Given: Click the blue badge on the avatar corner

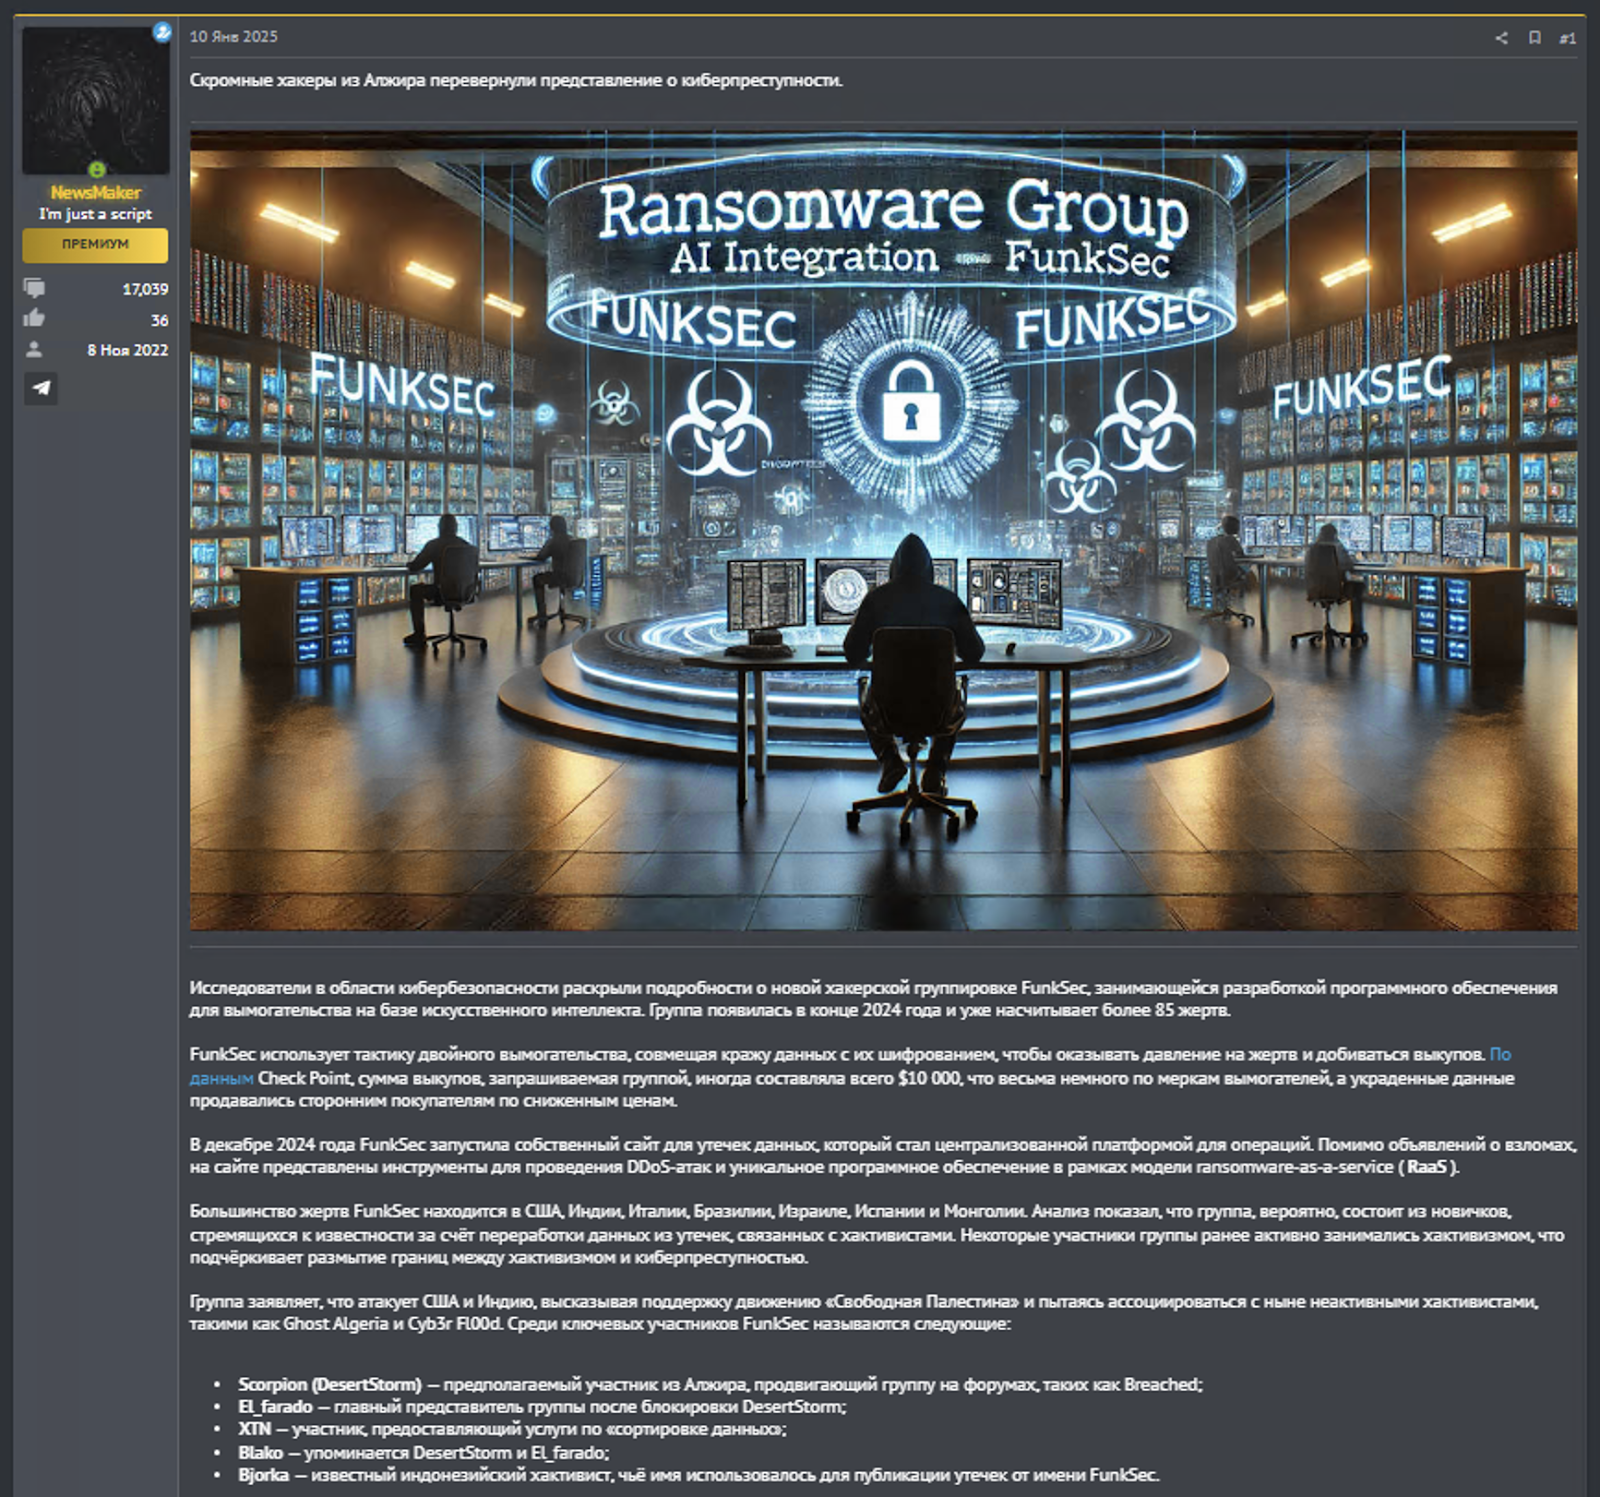Looking at the screenshot, I should [161, 33].
